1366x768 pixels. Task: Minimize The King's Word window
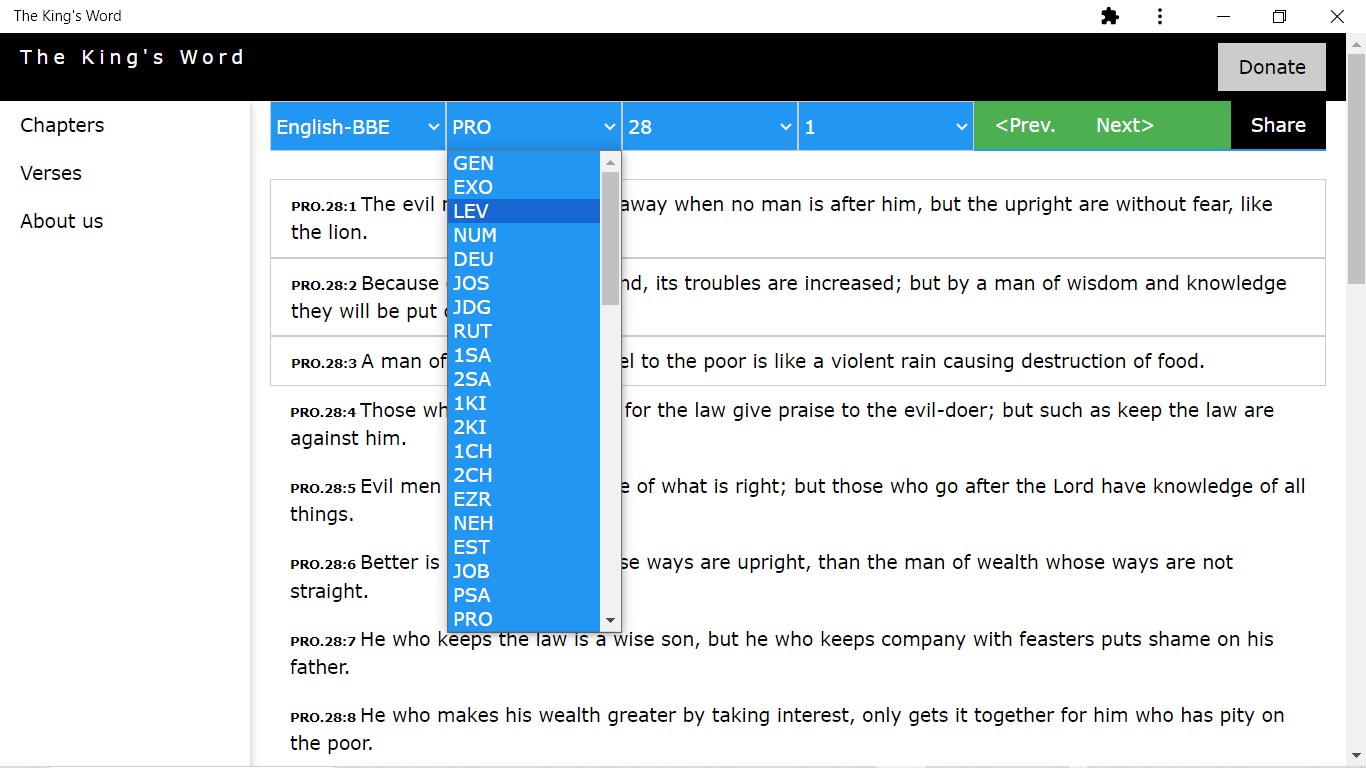1222,16
